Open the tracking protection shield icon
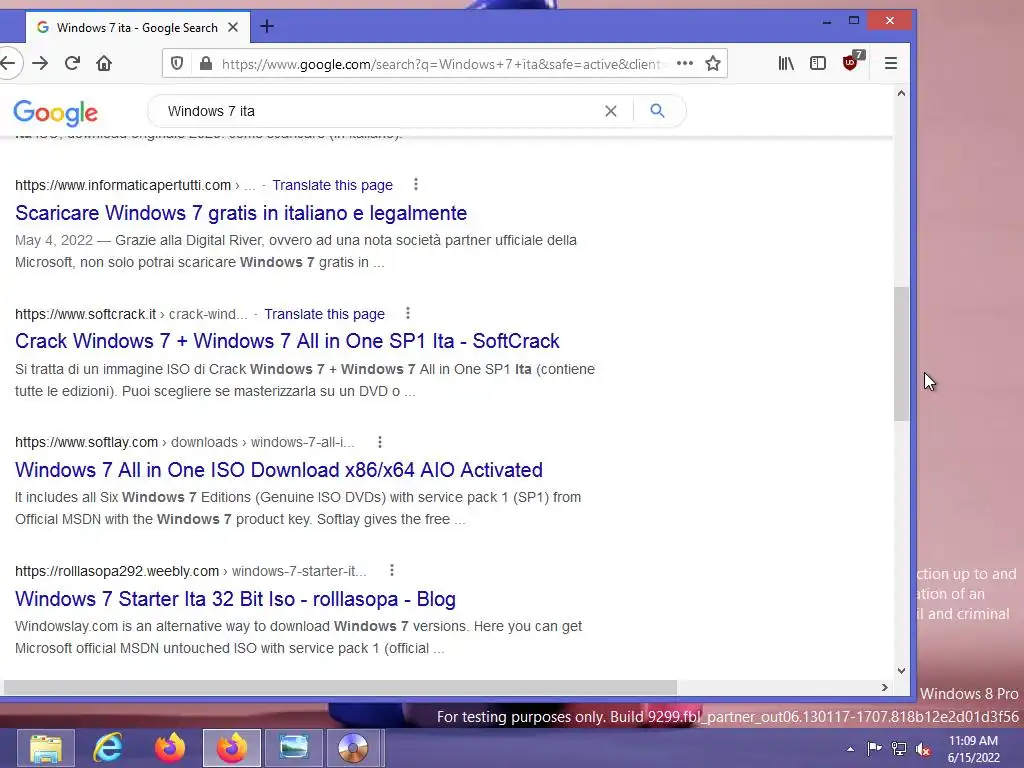1024x768 pixels. click(x=177, y=63)
